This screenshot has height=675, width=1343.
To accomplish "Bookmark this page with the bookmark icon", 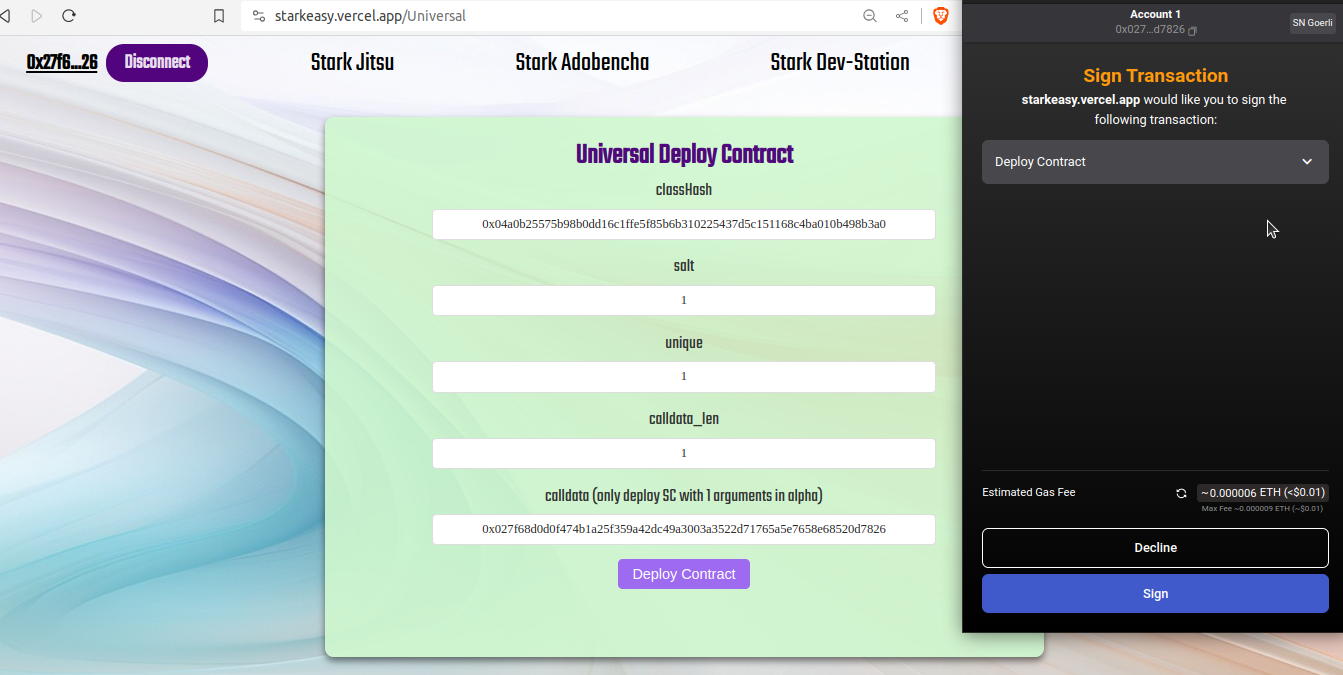I will tap(219, 16).
